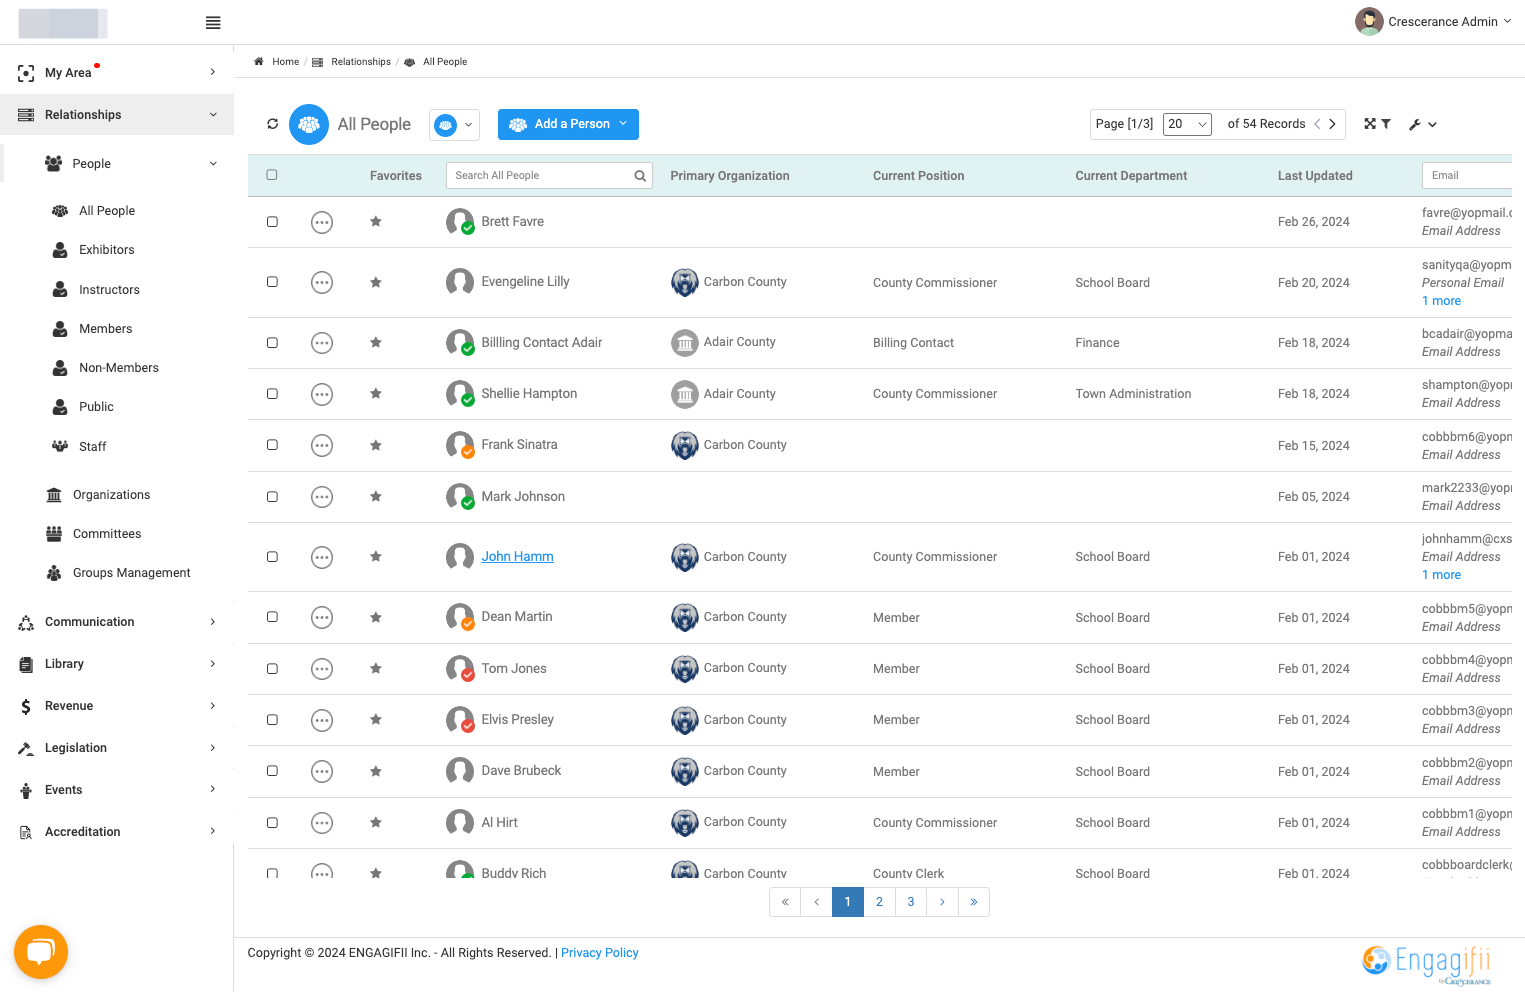The image size is (1525, 993).
Task: Click the search magnifier in Search All People
Action: coord(640,176)
